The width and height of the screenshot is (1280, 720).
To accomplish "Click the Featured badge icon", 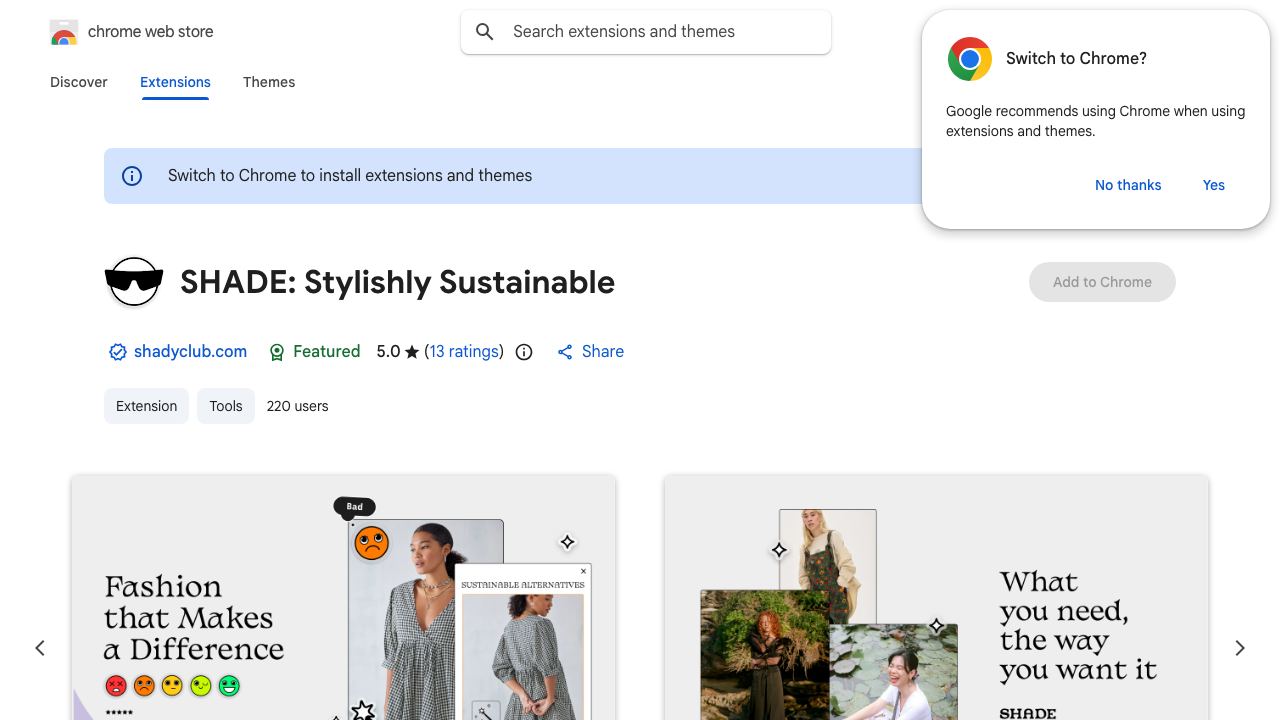I will [x=277, y=352].
